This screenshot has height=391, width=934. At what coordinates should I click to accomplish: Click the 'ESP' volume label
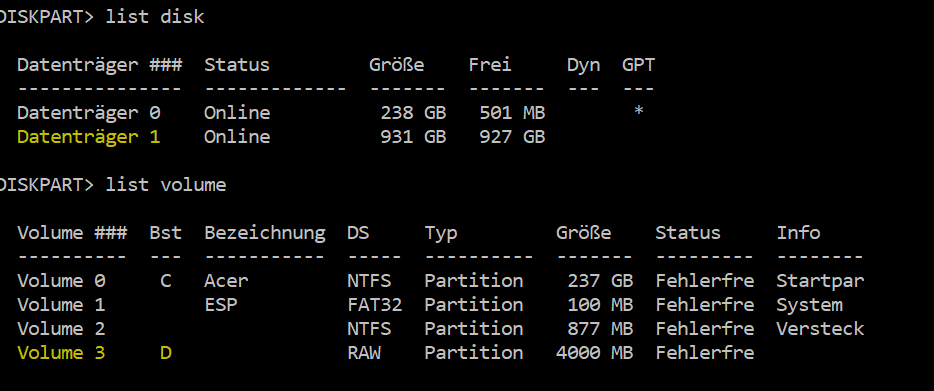coord(221,305)
